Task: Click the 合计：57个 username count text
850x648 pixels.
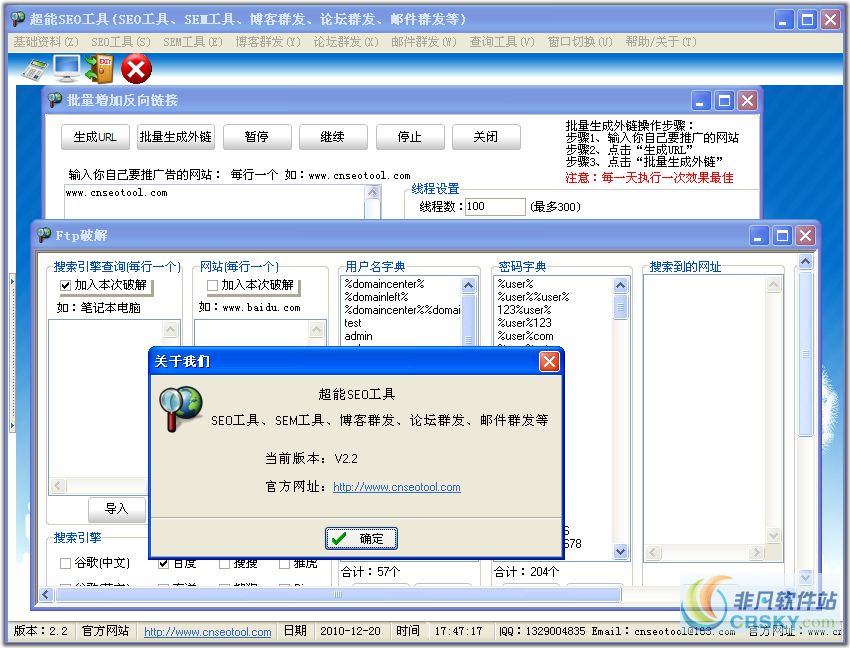Action: point(371,572)
